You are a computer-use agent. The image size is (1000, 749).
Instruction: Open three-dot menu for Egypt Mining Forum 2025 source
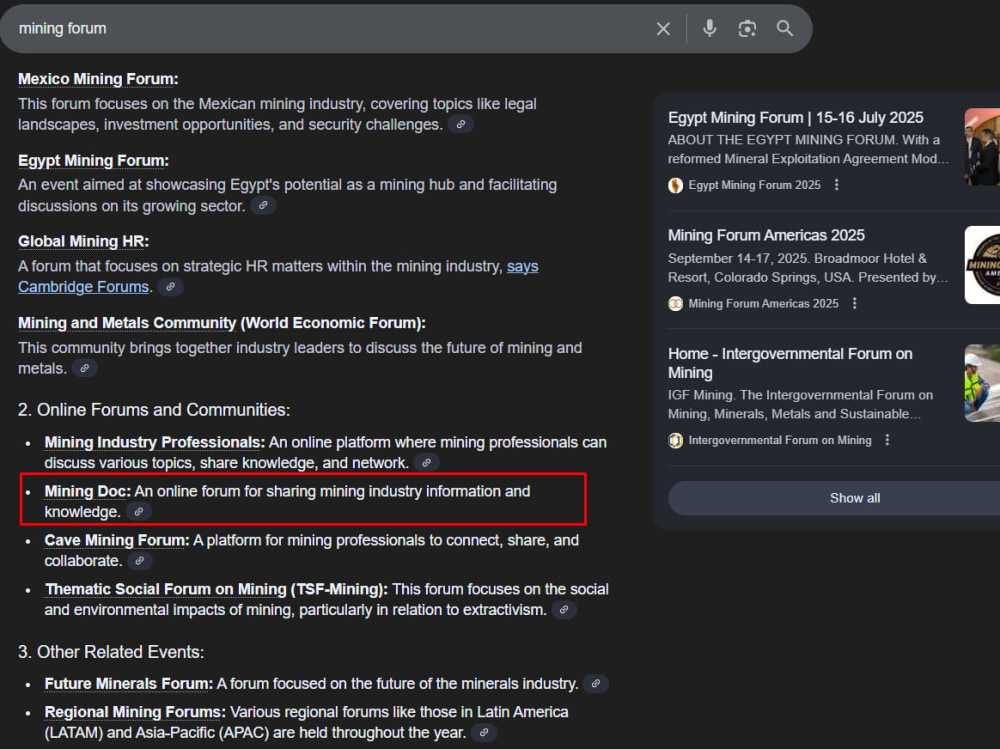tap(837, 185)
